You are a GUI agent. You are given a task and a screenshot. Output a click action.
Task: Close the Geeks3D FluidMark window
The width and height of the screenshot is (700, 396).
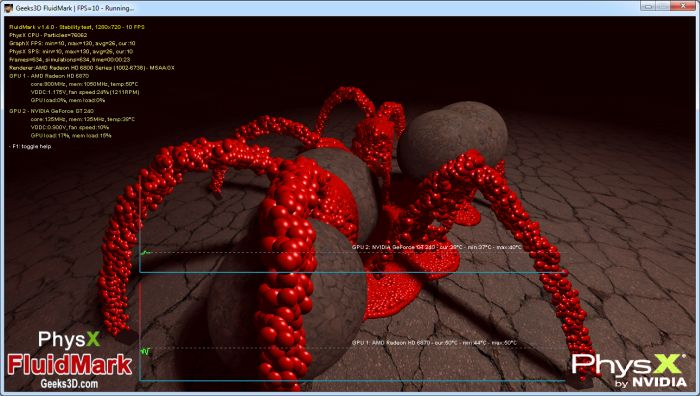tap(683, 6)
